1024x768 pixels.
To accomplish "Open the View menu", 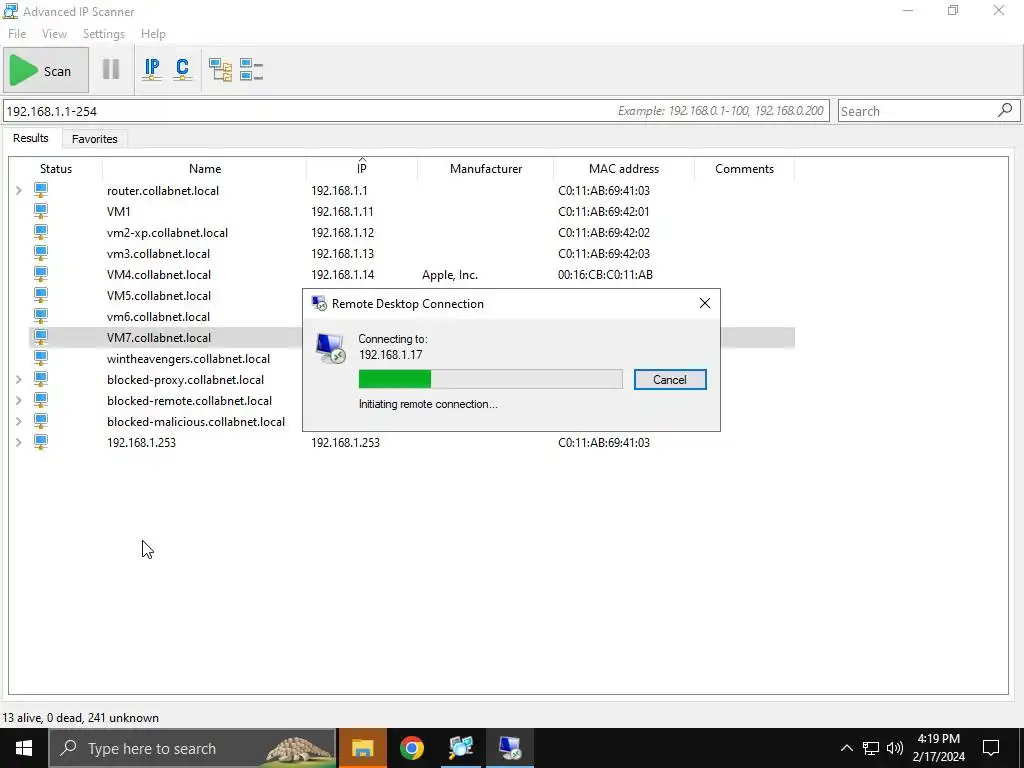I will 54,34.
